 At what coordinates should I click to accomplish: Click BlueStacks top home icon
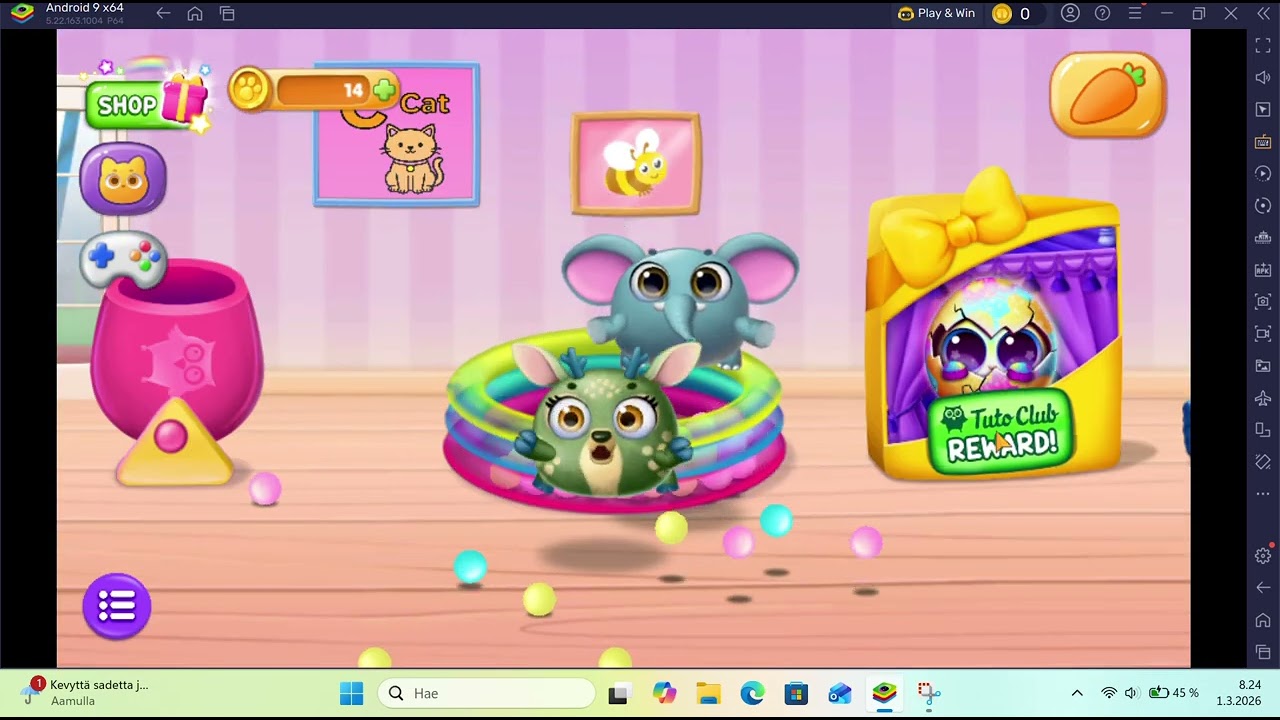click(195, 13)
